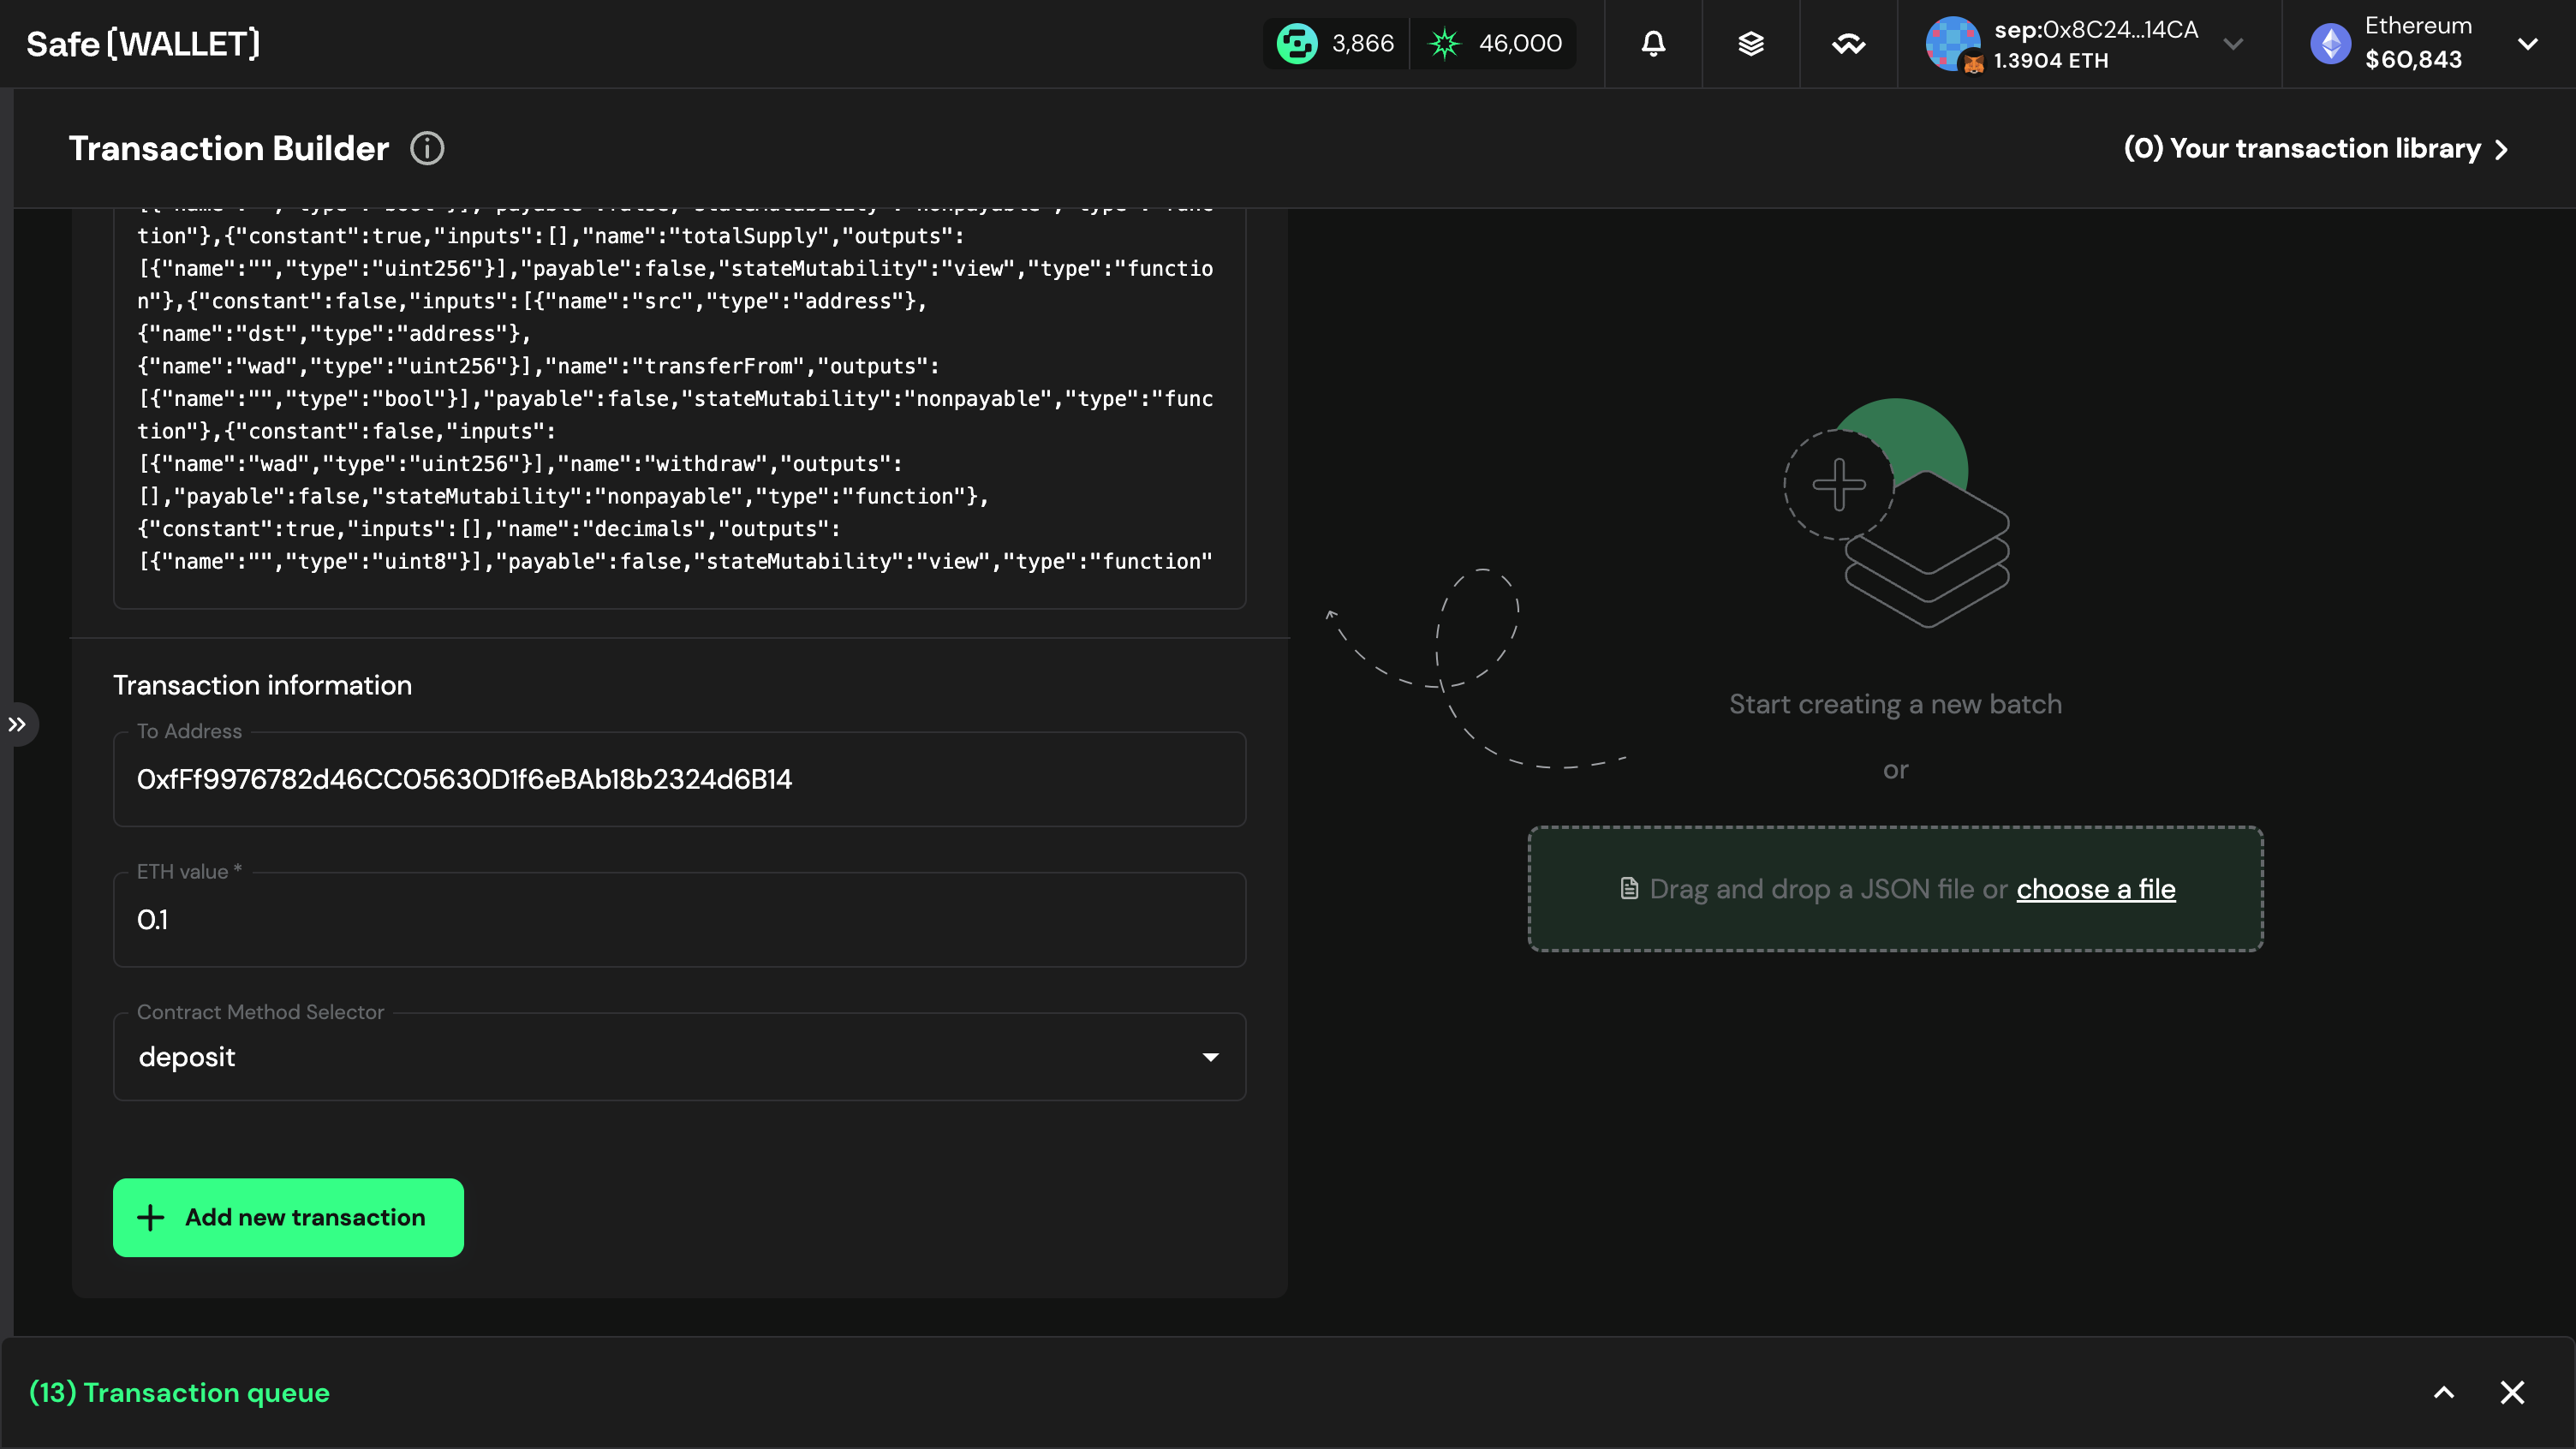Click the Transaction Builder heading
The width and height of the screenshot is (2576, 1449).
(228, 148)
